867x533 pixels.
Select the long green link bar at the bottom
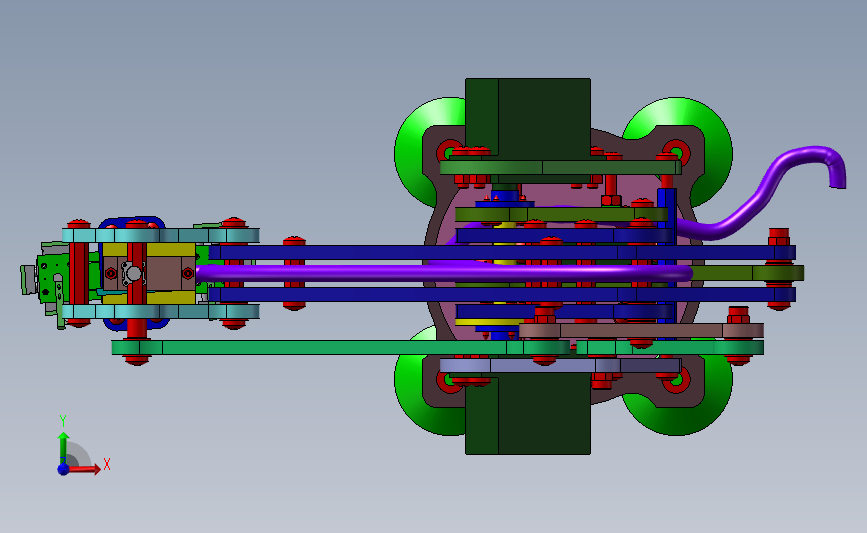pyautogui.click(x=340, y=347)
